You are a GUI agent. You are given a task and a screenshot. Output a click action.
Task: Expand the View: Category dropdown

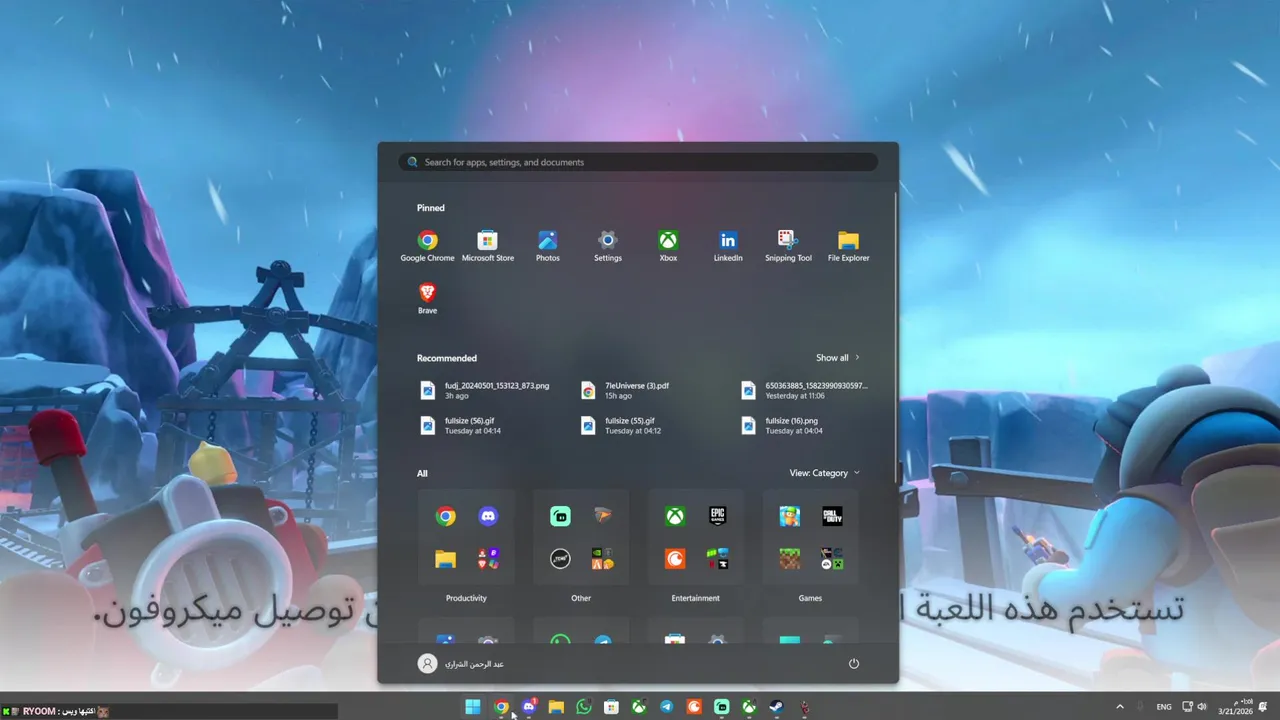pyautogui.click(x=825, y=473)
